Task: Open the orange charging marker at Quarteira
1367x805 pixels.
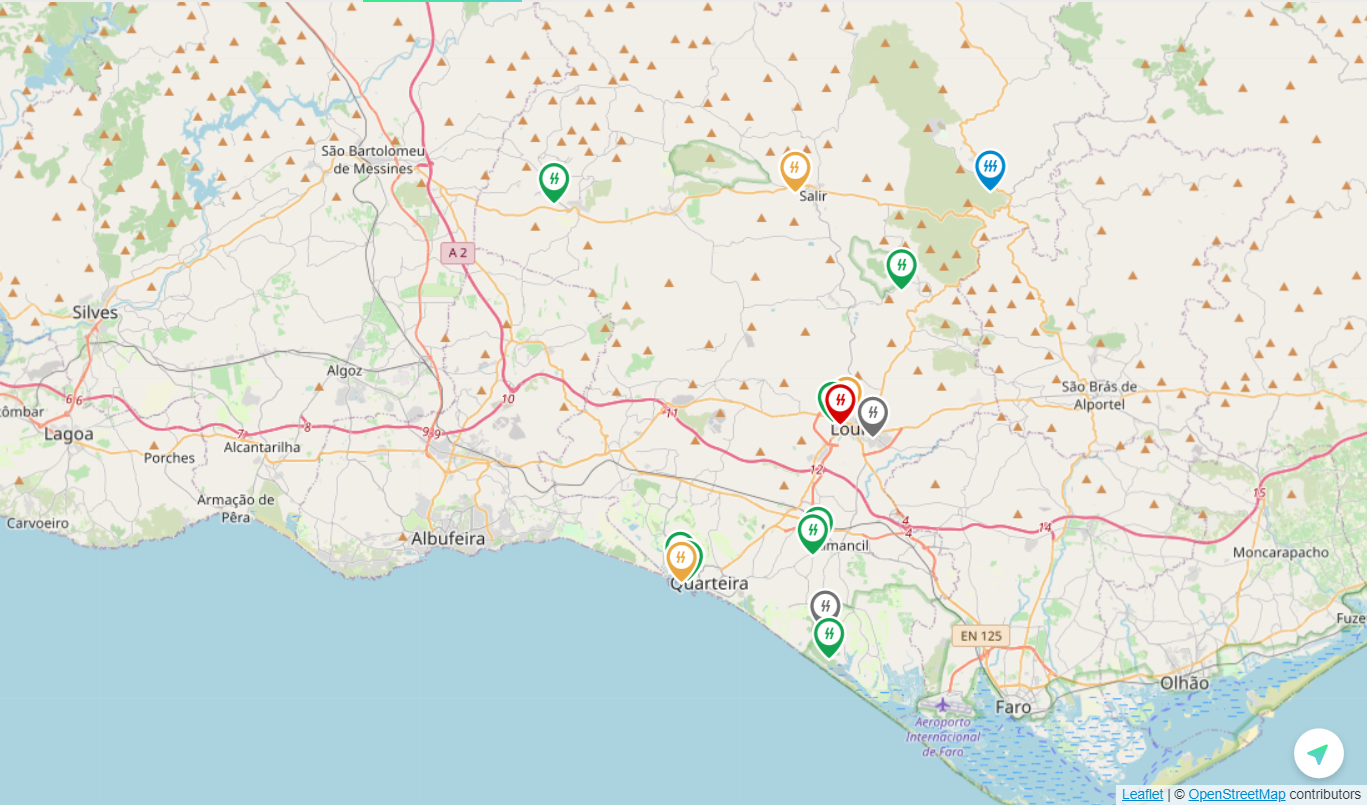Action: (x=681, y=560)
